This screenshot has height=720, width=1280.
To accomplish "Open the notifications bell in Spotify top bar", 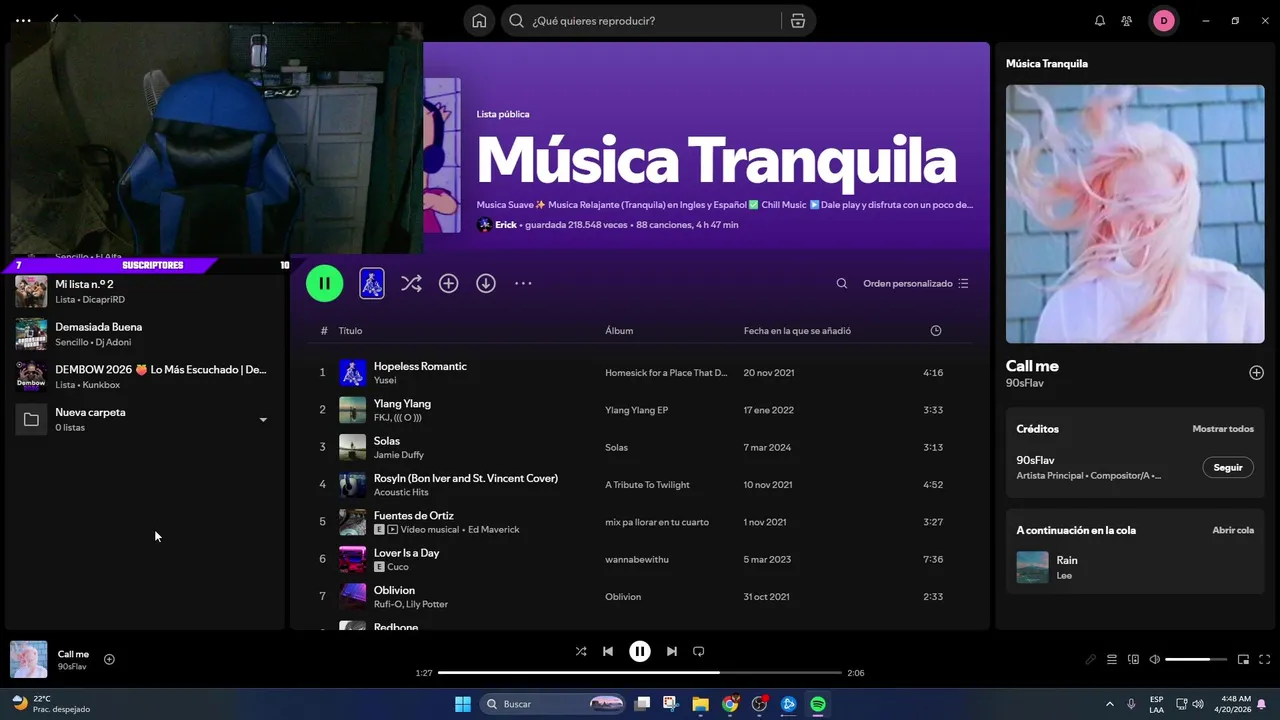I will (1100, 21).
